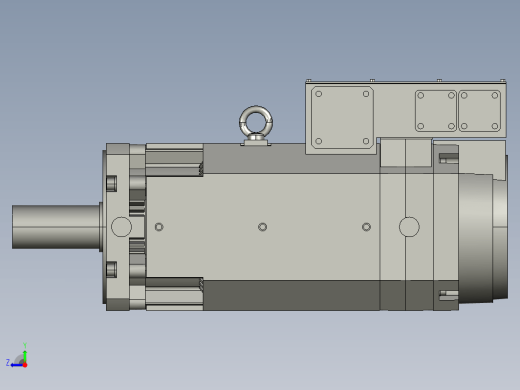Pick the middle bolt hole on housing side
This screenshot has width=520, height=390.
(262, 227)
